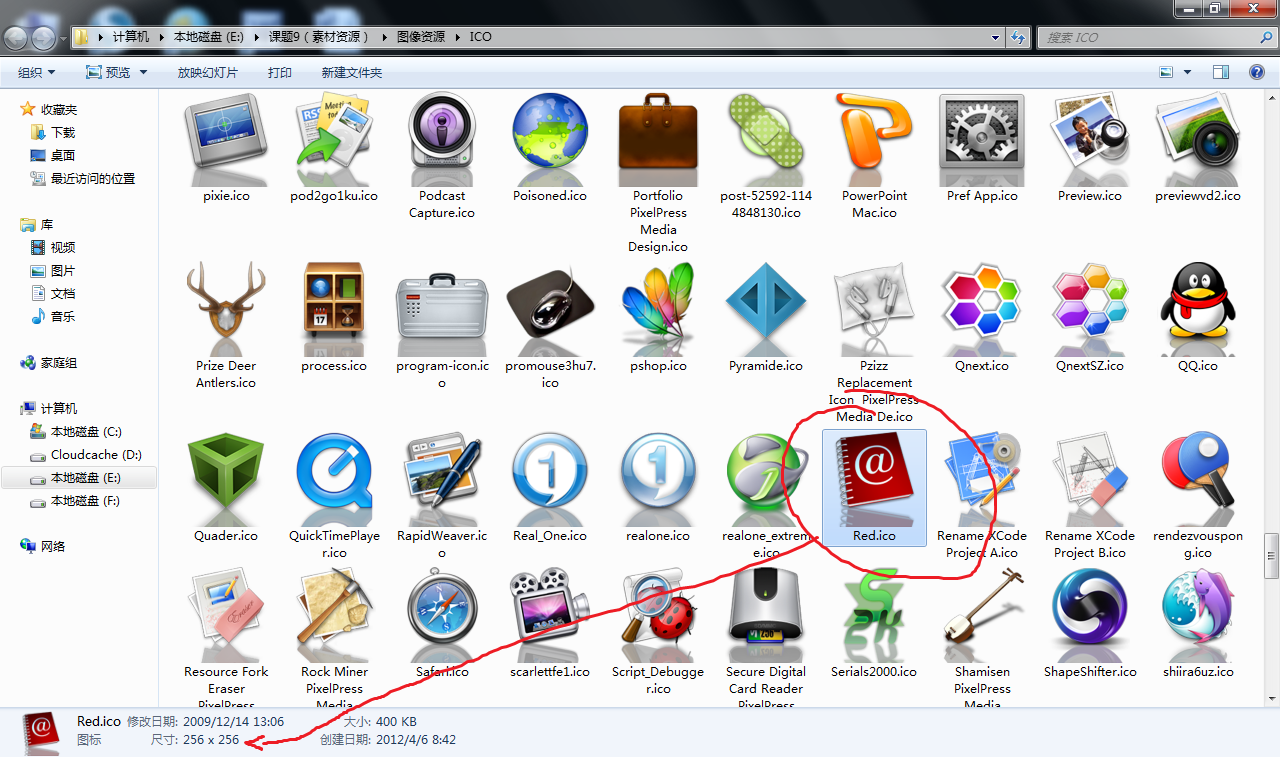Open 本地磁盘 (C:) in the sidebar
The width and height of the screenshot is (1280, 757).
coord(86,432)
